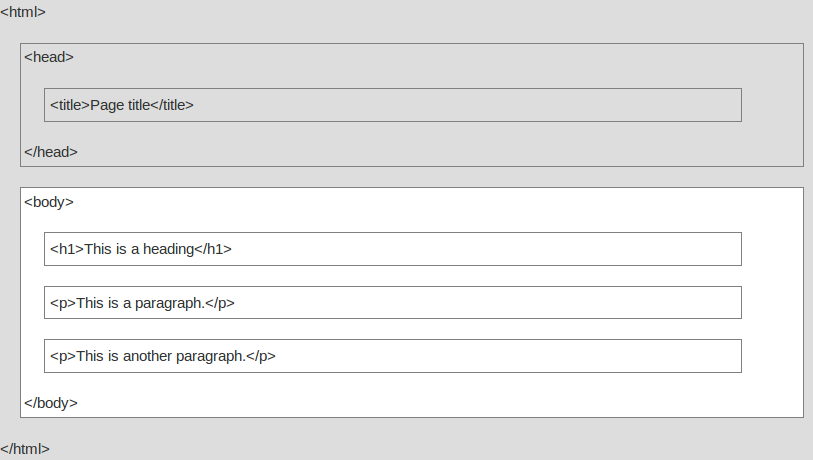The height and width of the screenshot is (460, 813).
Task: Click the opening head tag label
Action: (49, 57)
